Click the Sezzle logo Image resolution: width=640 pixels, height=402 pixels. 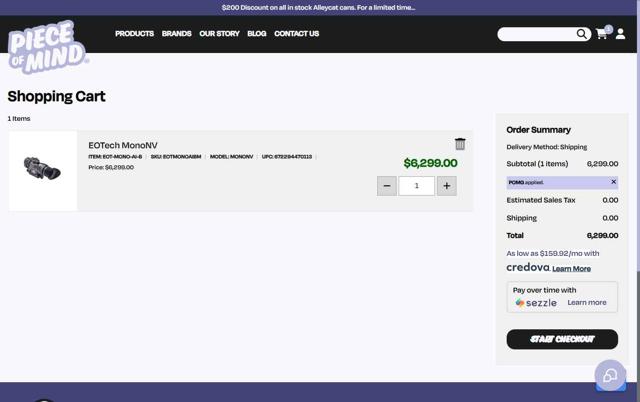[536, 303]
